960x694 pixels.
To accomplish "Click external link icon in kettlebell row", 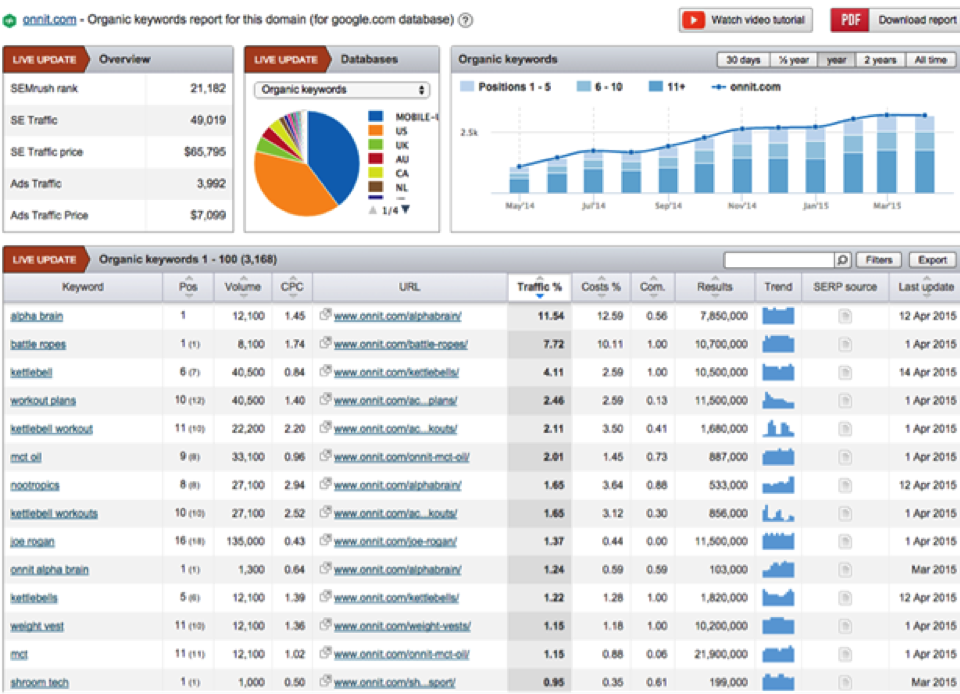I will coord(326,371).
